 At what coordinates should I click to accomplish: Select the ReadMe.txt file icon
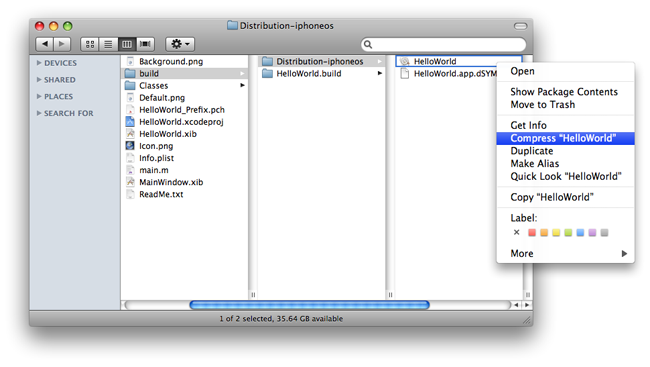tap(130, 194)
